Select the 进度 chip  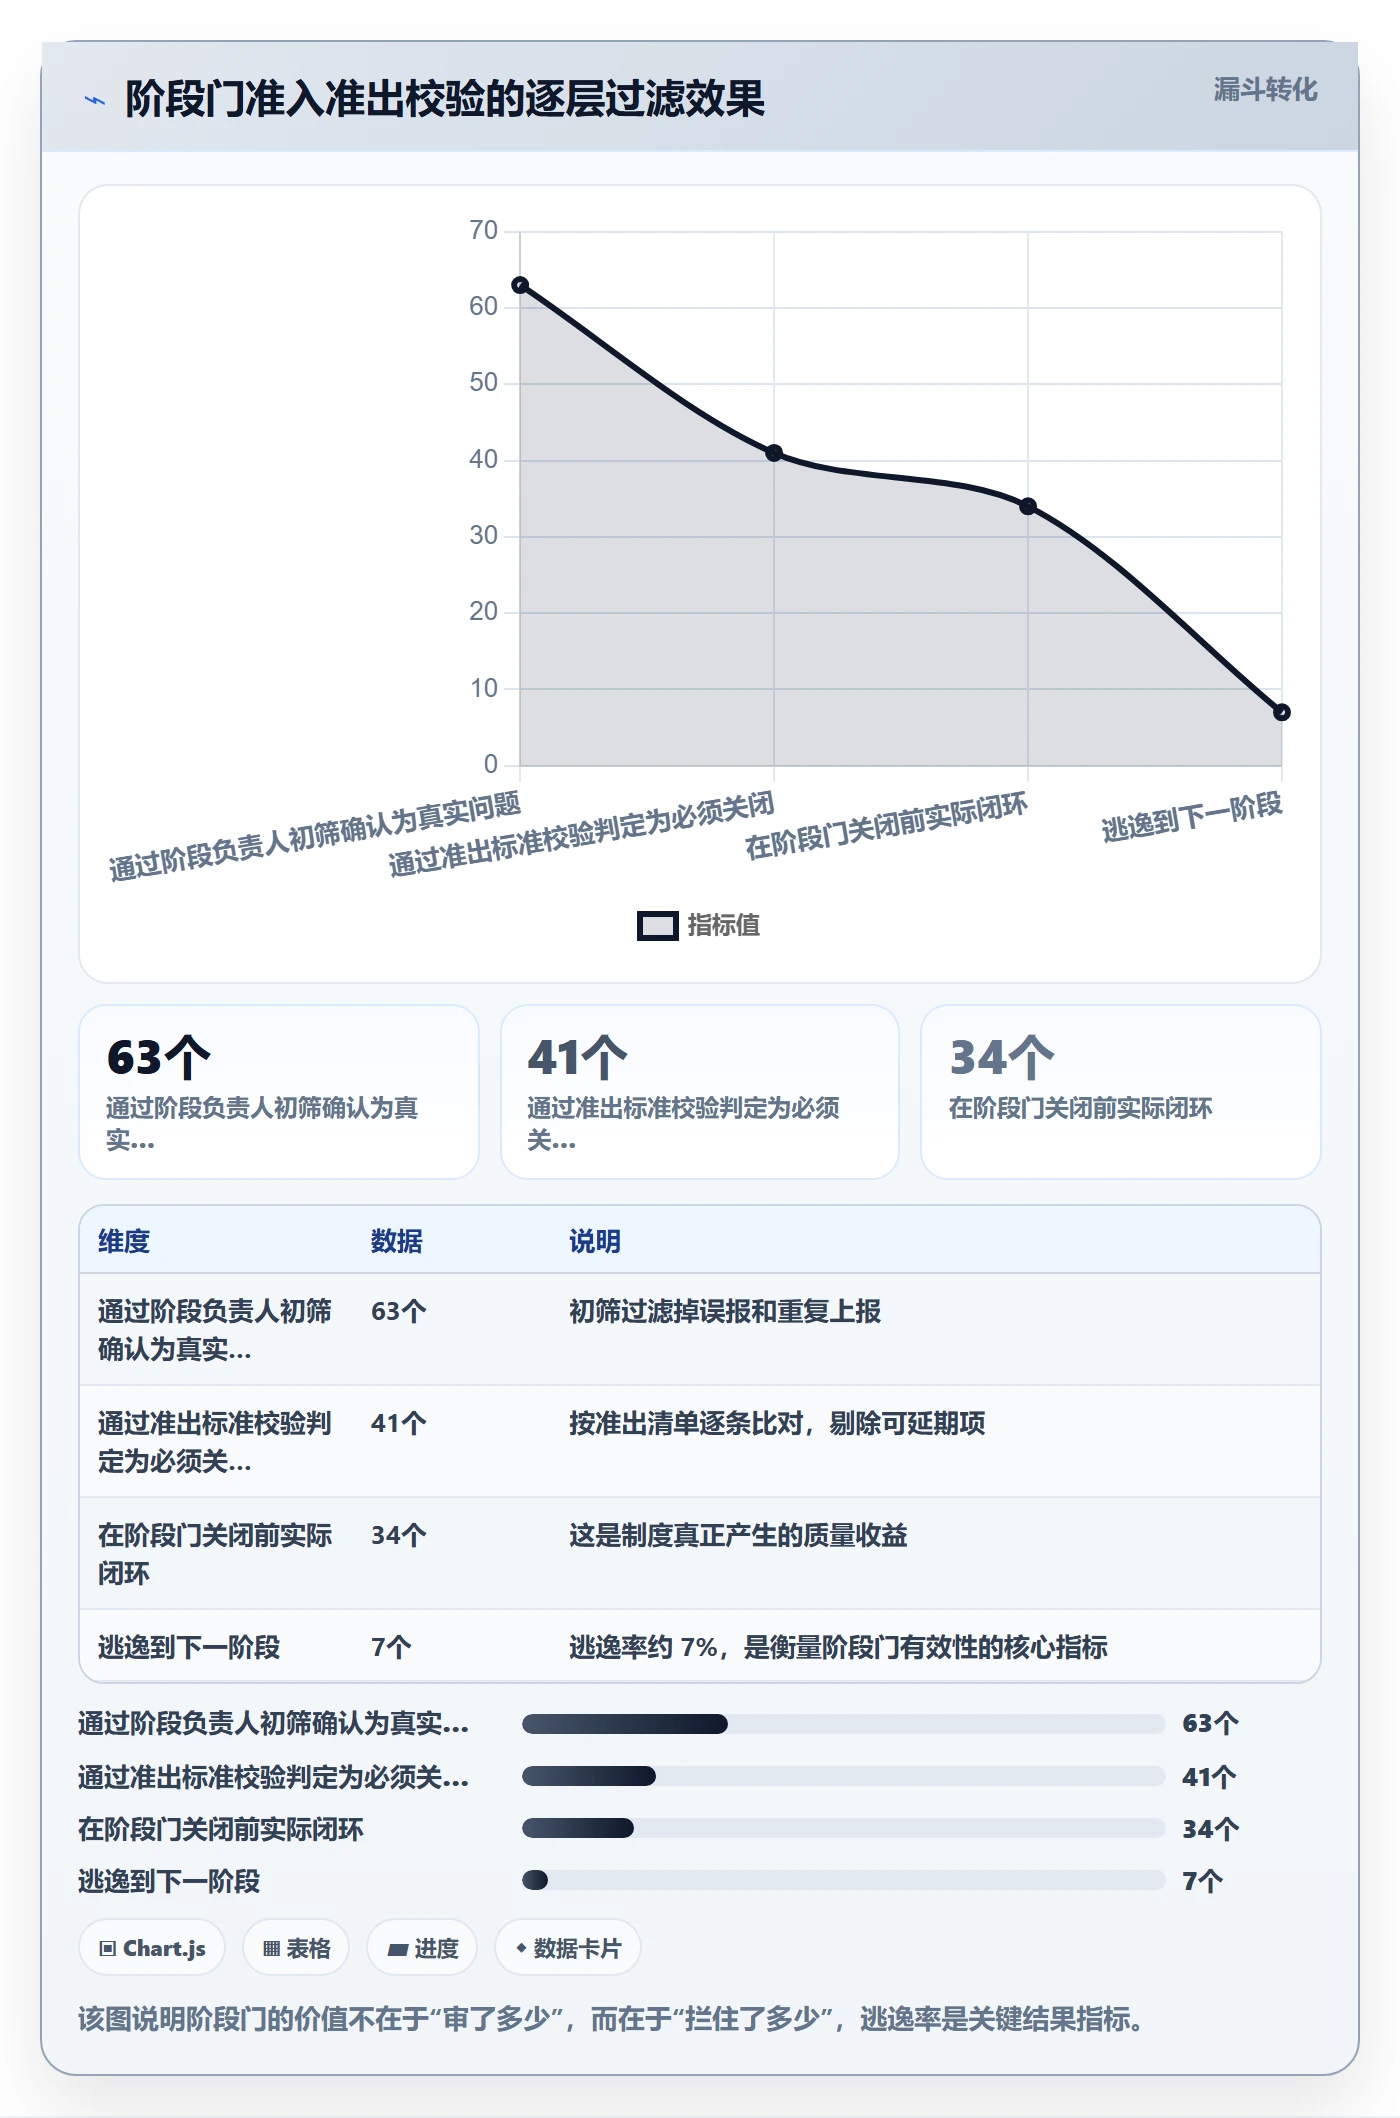[422, 1948]
